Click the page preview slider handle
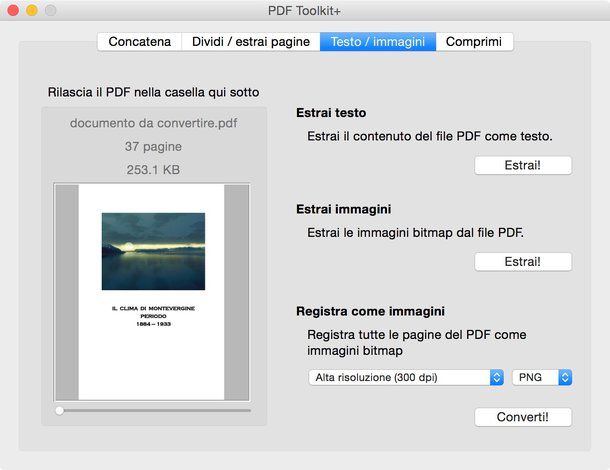The height and width of the screenshot is (470, 610). click(x=60, y=410)
